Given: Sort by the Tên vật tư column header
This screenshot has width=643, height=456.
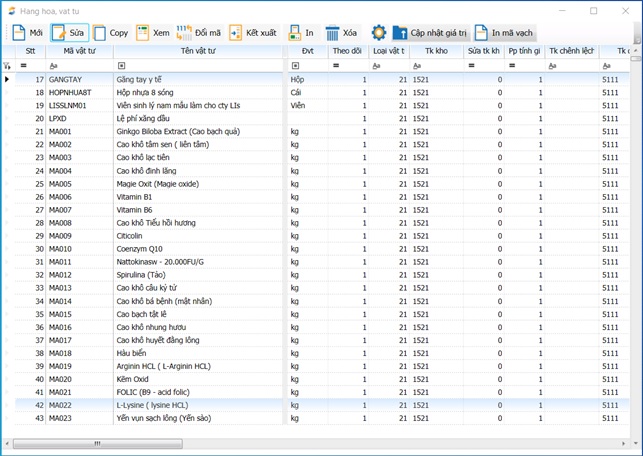Looking at the screenshot, I should 200,50.
